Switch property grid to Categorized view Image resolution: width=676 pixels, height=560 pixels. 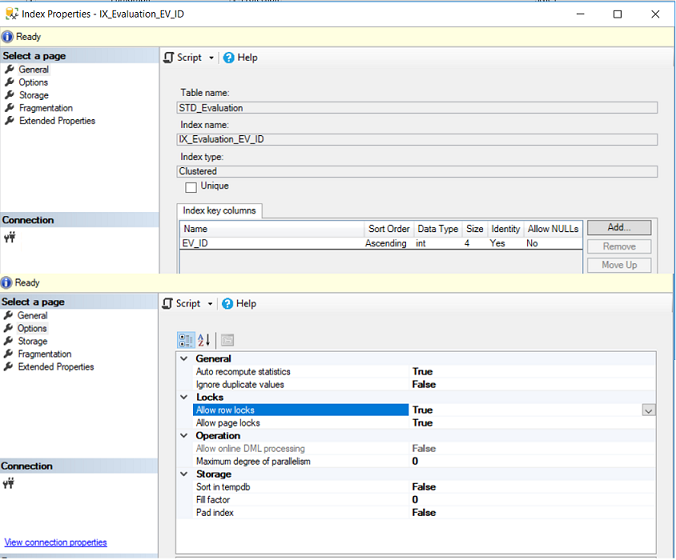coord(185,340)
